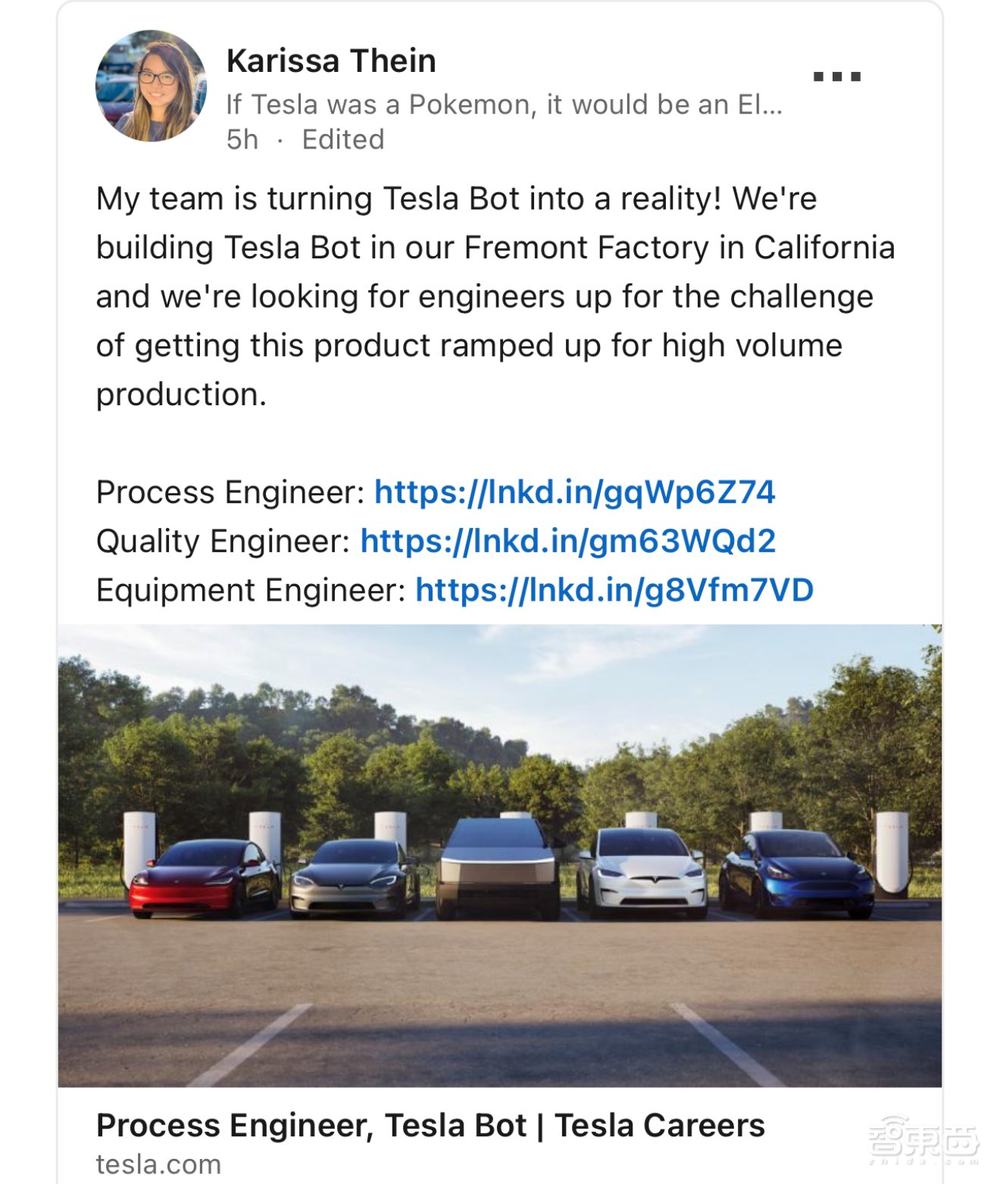1000x1184 pixels.
Task: Click the red Tesla in the preview image
Action: point(205,878)
